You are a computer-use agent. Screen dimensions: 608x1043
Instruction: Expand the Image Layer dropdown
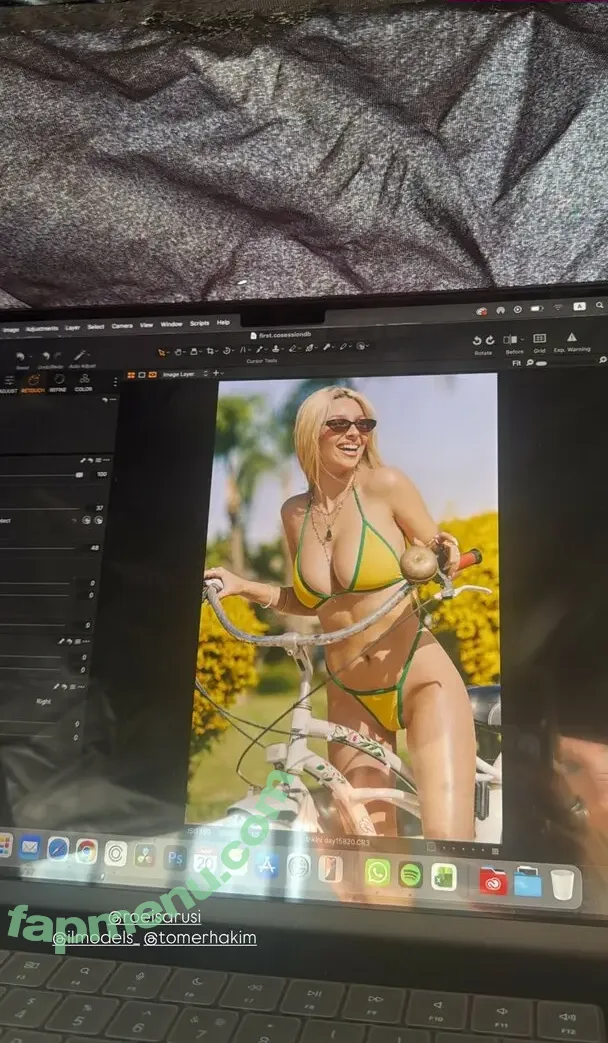click(185, 373)
